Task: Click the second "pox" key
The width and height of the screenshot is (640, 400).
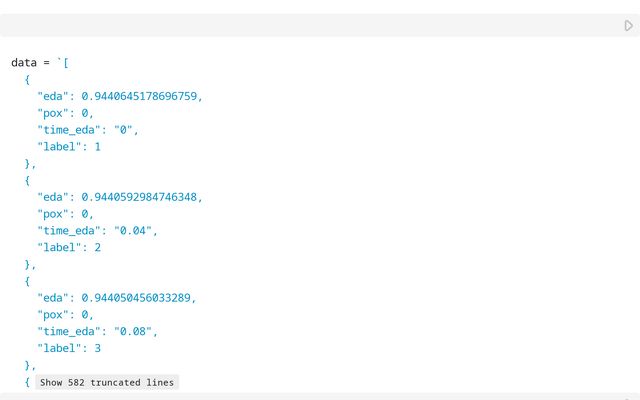Action: 53,214
